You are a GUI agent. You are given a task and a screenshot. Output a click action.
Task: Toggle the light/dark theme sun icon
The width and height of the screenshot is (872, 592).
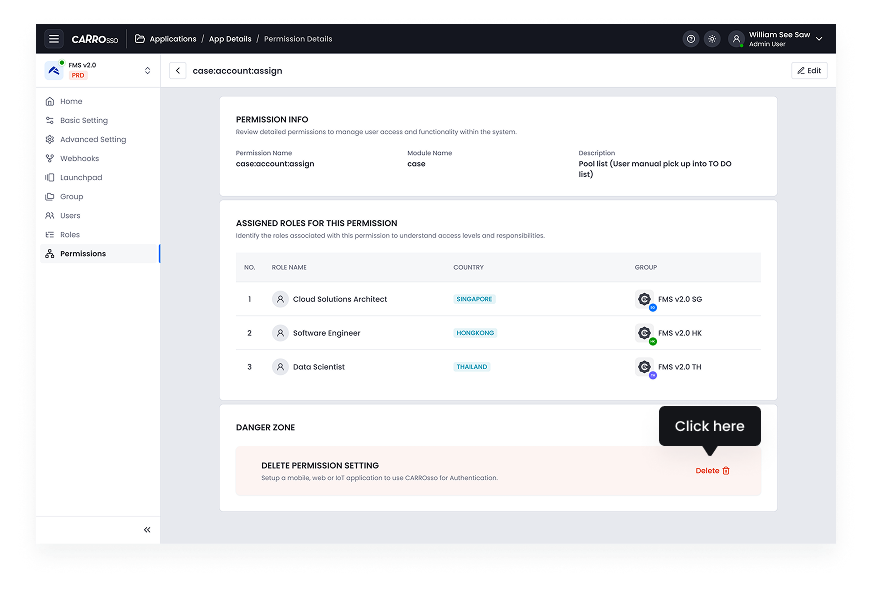(712, 39)
